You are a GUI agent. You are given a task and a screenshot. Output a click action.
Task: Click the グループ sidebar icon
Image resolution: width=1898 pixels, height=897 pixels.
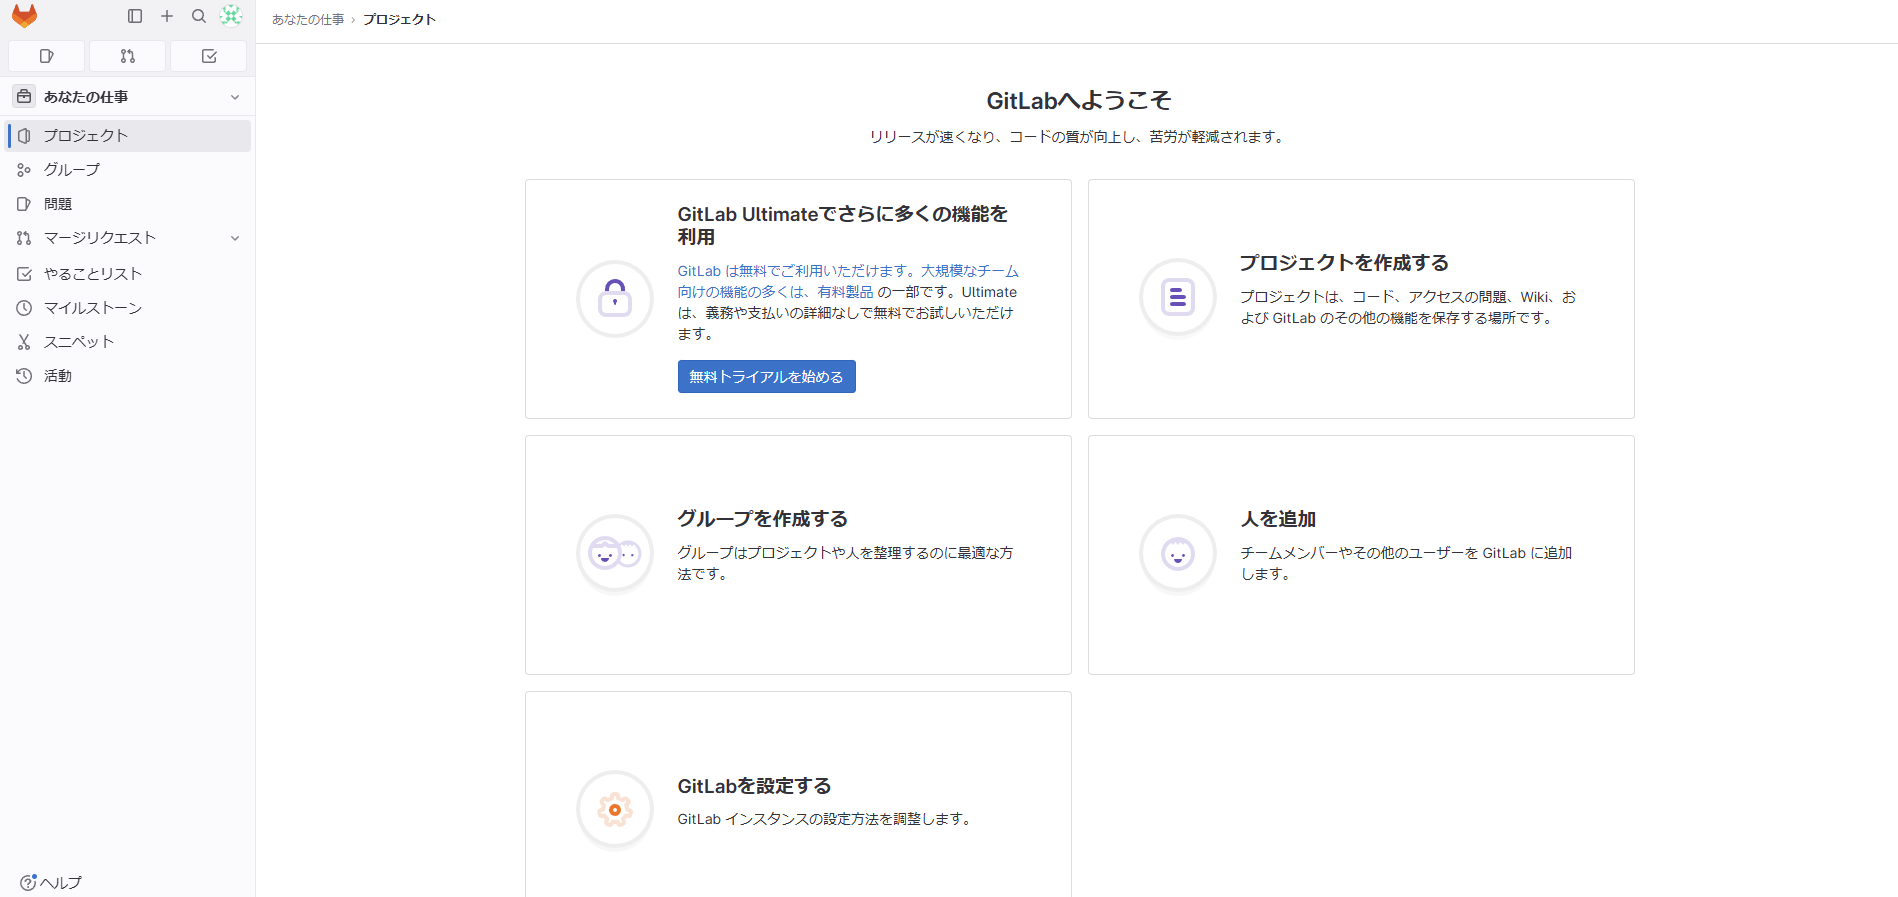(24, 170)
